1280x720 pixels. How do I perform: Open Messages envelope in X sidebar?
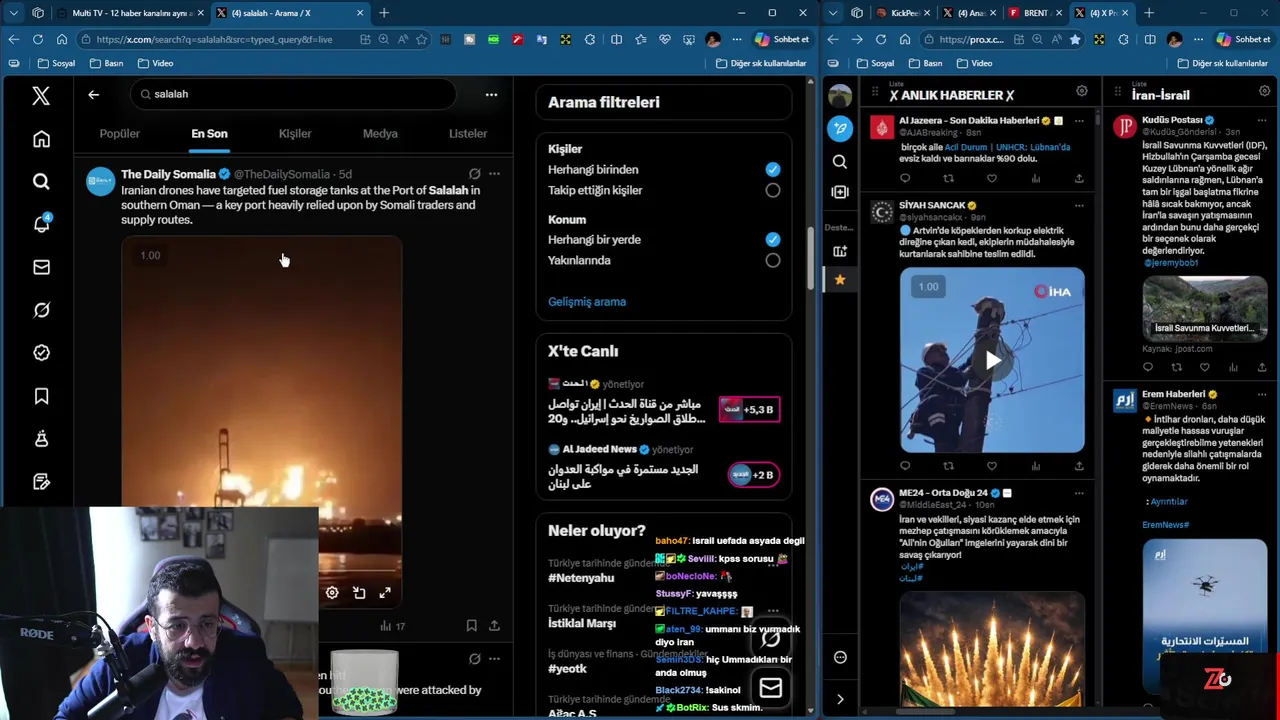(x=41, y=267)
